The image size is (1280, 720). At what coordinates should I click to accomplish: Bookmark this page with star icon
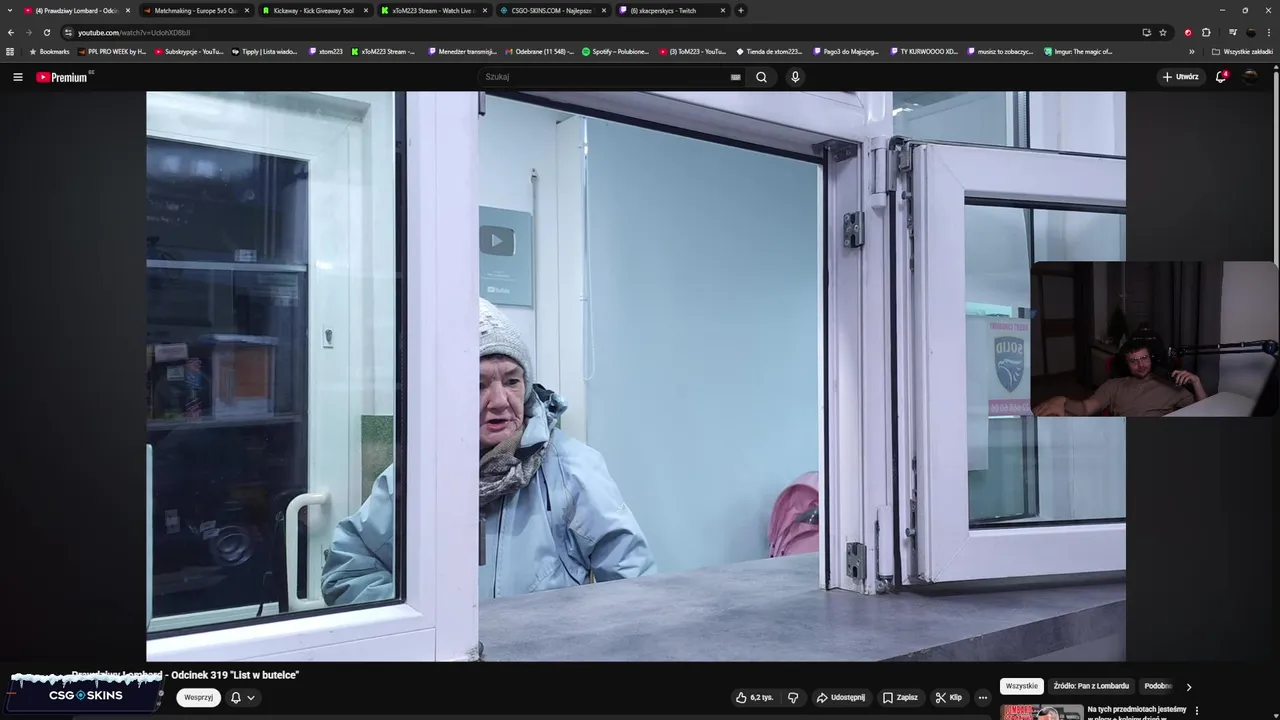tap(1163, 32)
